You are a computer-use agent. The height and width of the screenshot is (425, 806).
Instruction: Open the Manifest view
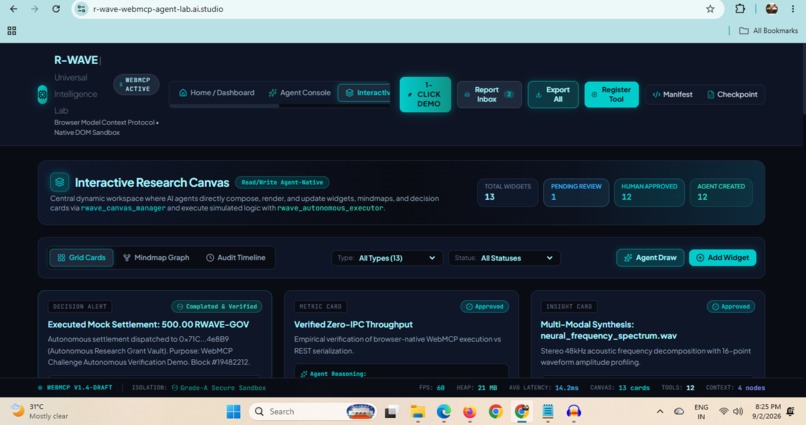click(x=672, y=95)
